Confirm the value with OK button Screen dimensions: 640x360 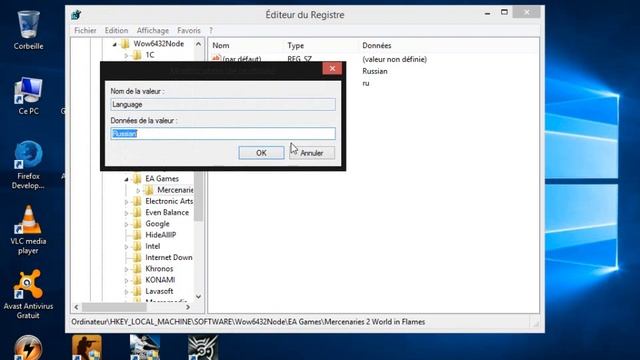tap(261, 153)
